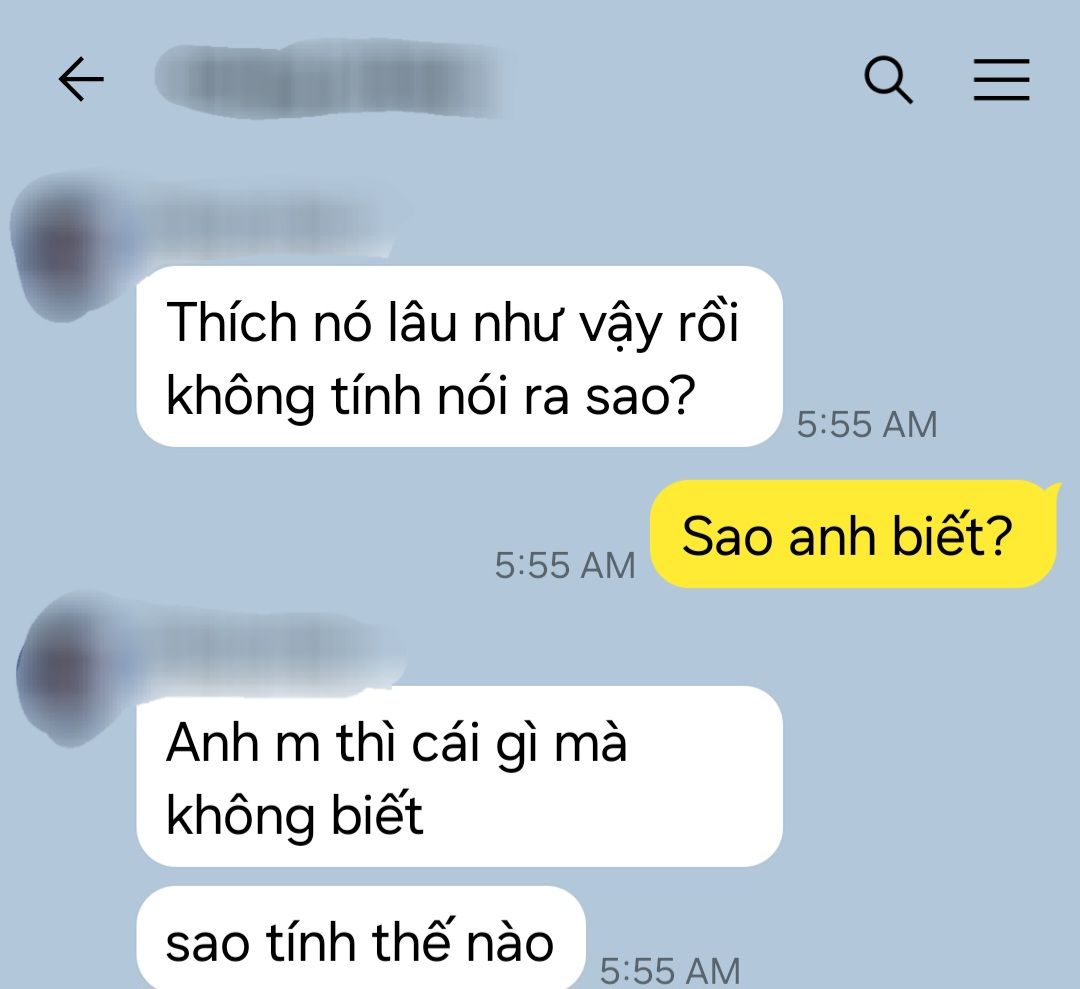Open the chat search magnifier
Screen dimensions: 1080x989
(889, 81)
